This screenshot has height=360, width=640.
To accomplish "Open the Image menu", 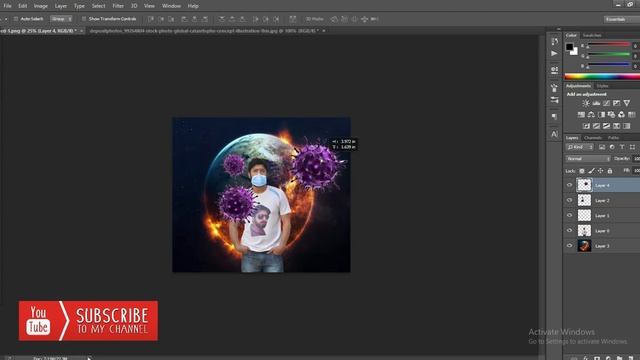I will (40, 6).
